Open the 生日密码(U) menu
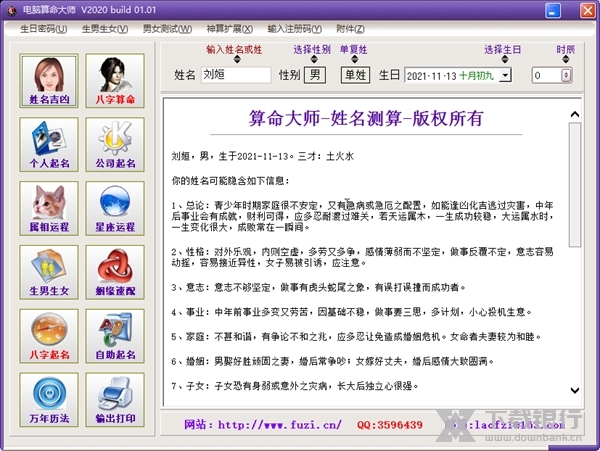This screenshot has width=600, height=451. (x=43, y=29)
